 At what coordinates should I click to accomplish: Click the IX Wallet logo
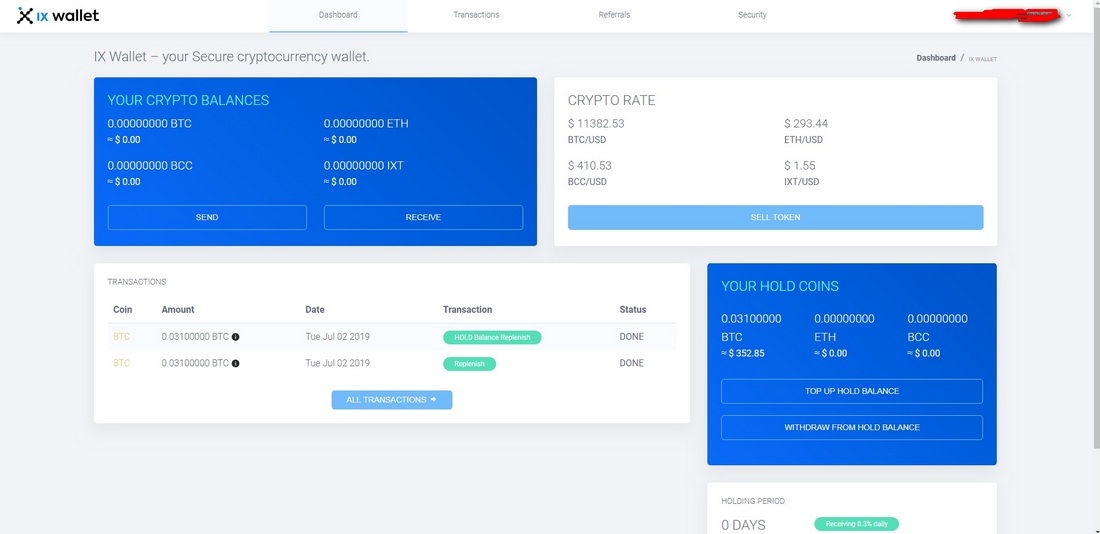tap(58, 15)
